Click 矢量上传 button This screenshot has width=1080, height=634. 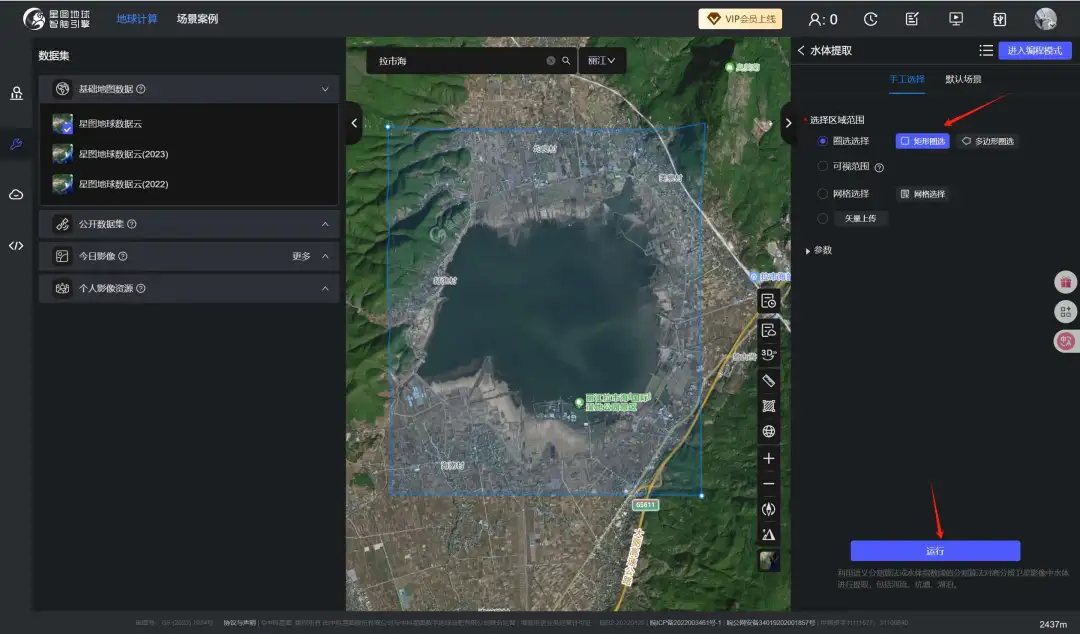[860, 218]
